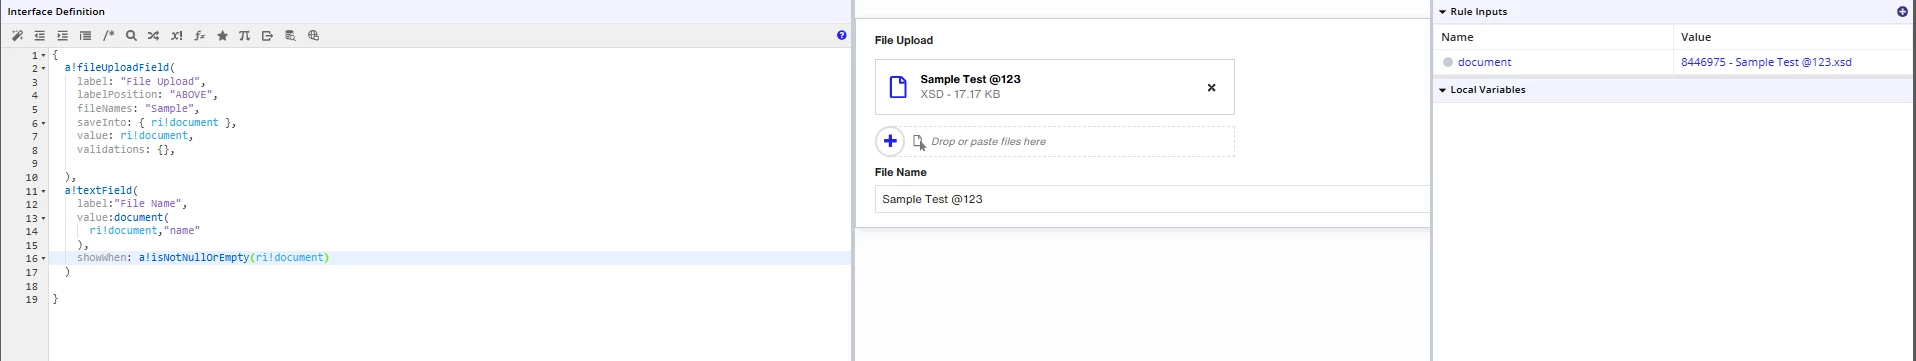Collapse the Local Variables section
The height and width of the screenshot is (361, 1916).
click(x=1443, y=90)
